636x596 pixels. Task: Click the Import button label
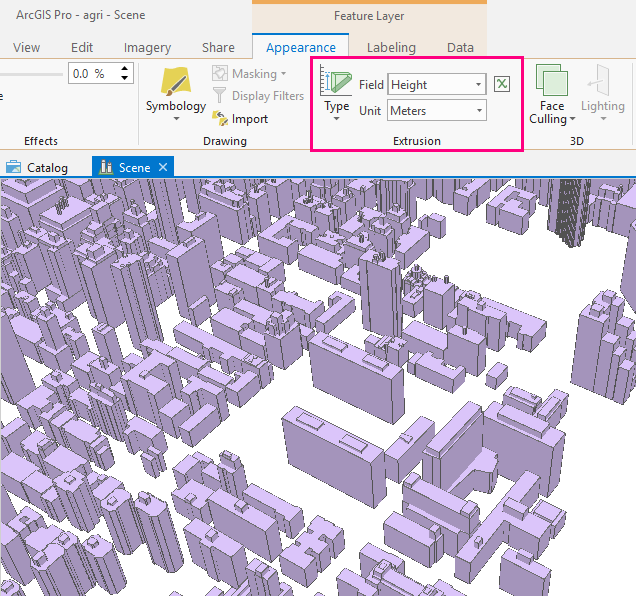(x=250, y=119)
